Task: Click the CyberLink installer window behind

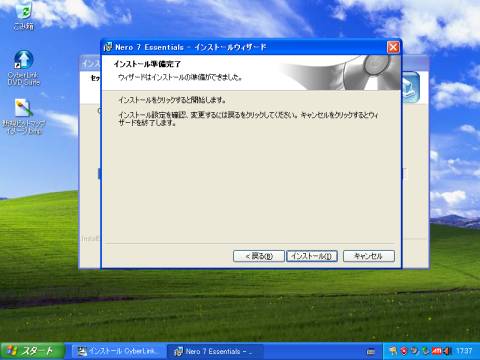Action: [x=415, y=167]
